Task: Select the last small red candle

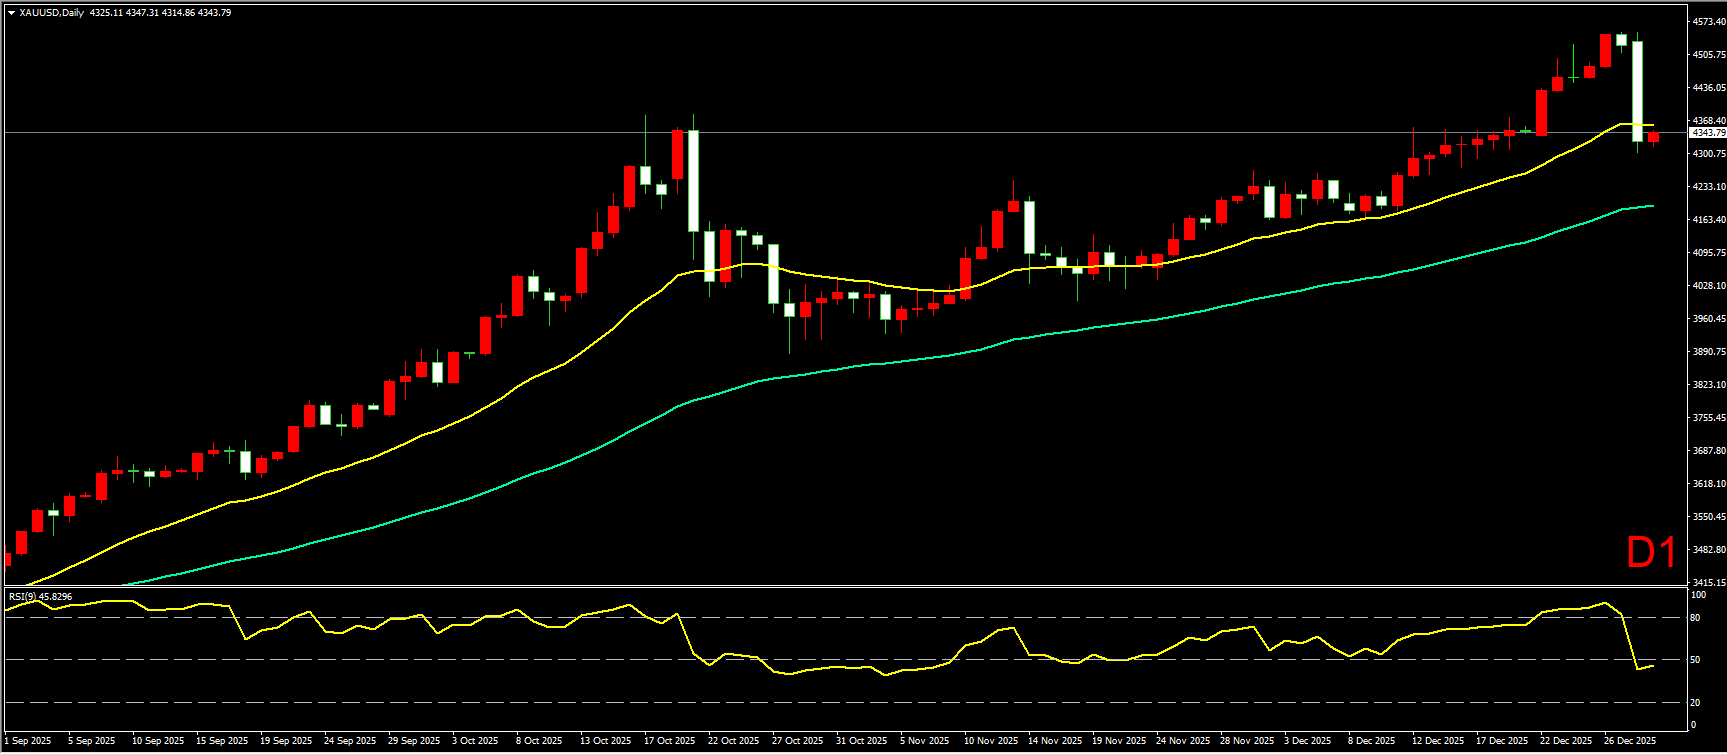Action: 1654,137
